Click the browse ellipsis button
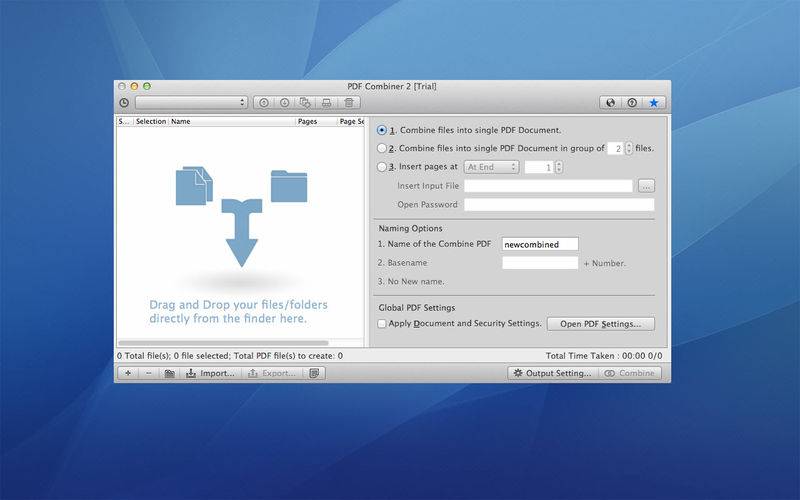Viewport: 800px width, 500px height. coord(646,186)
